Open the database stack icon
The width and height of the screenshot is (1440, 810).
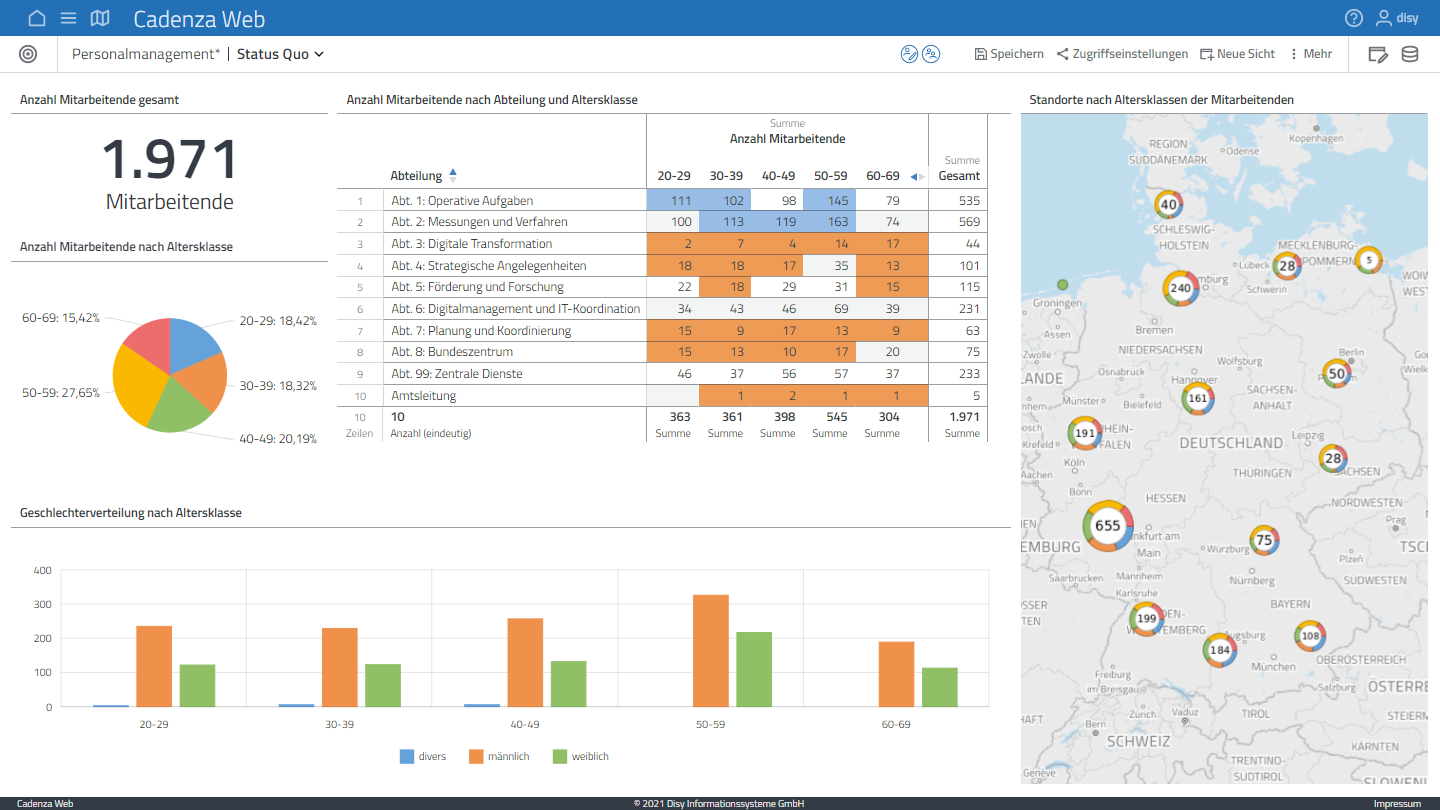(x=1410, y=54)
